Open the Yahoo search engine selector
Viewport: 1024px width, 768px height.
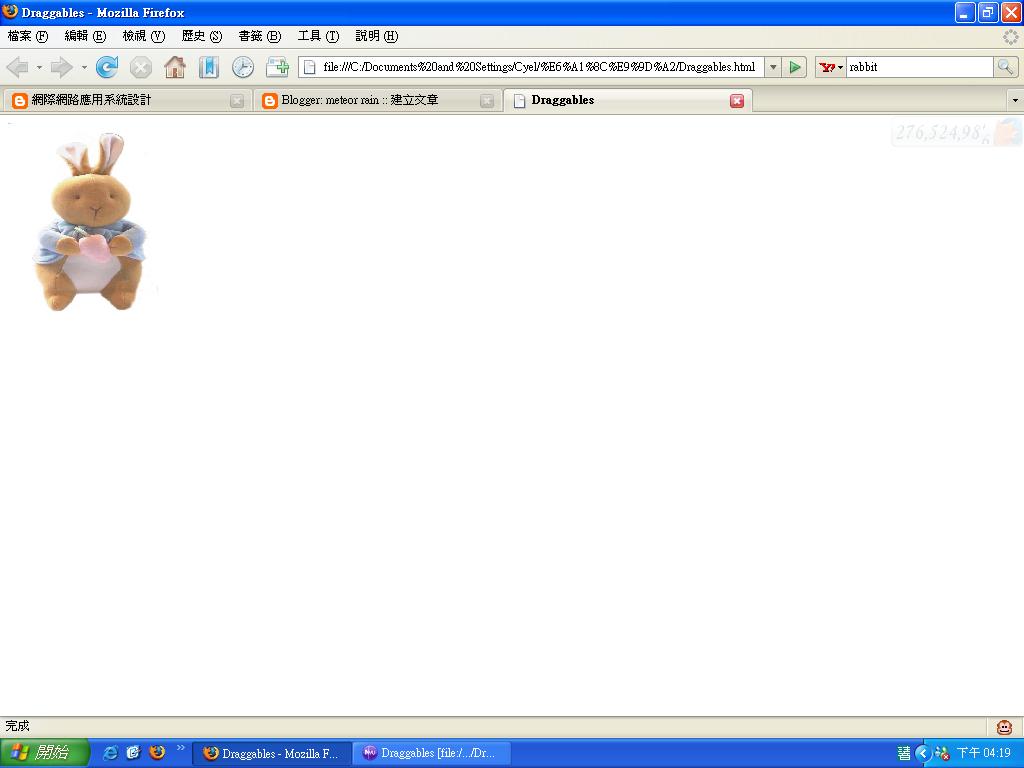831,67
